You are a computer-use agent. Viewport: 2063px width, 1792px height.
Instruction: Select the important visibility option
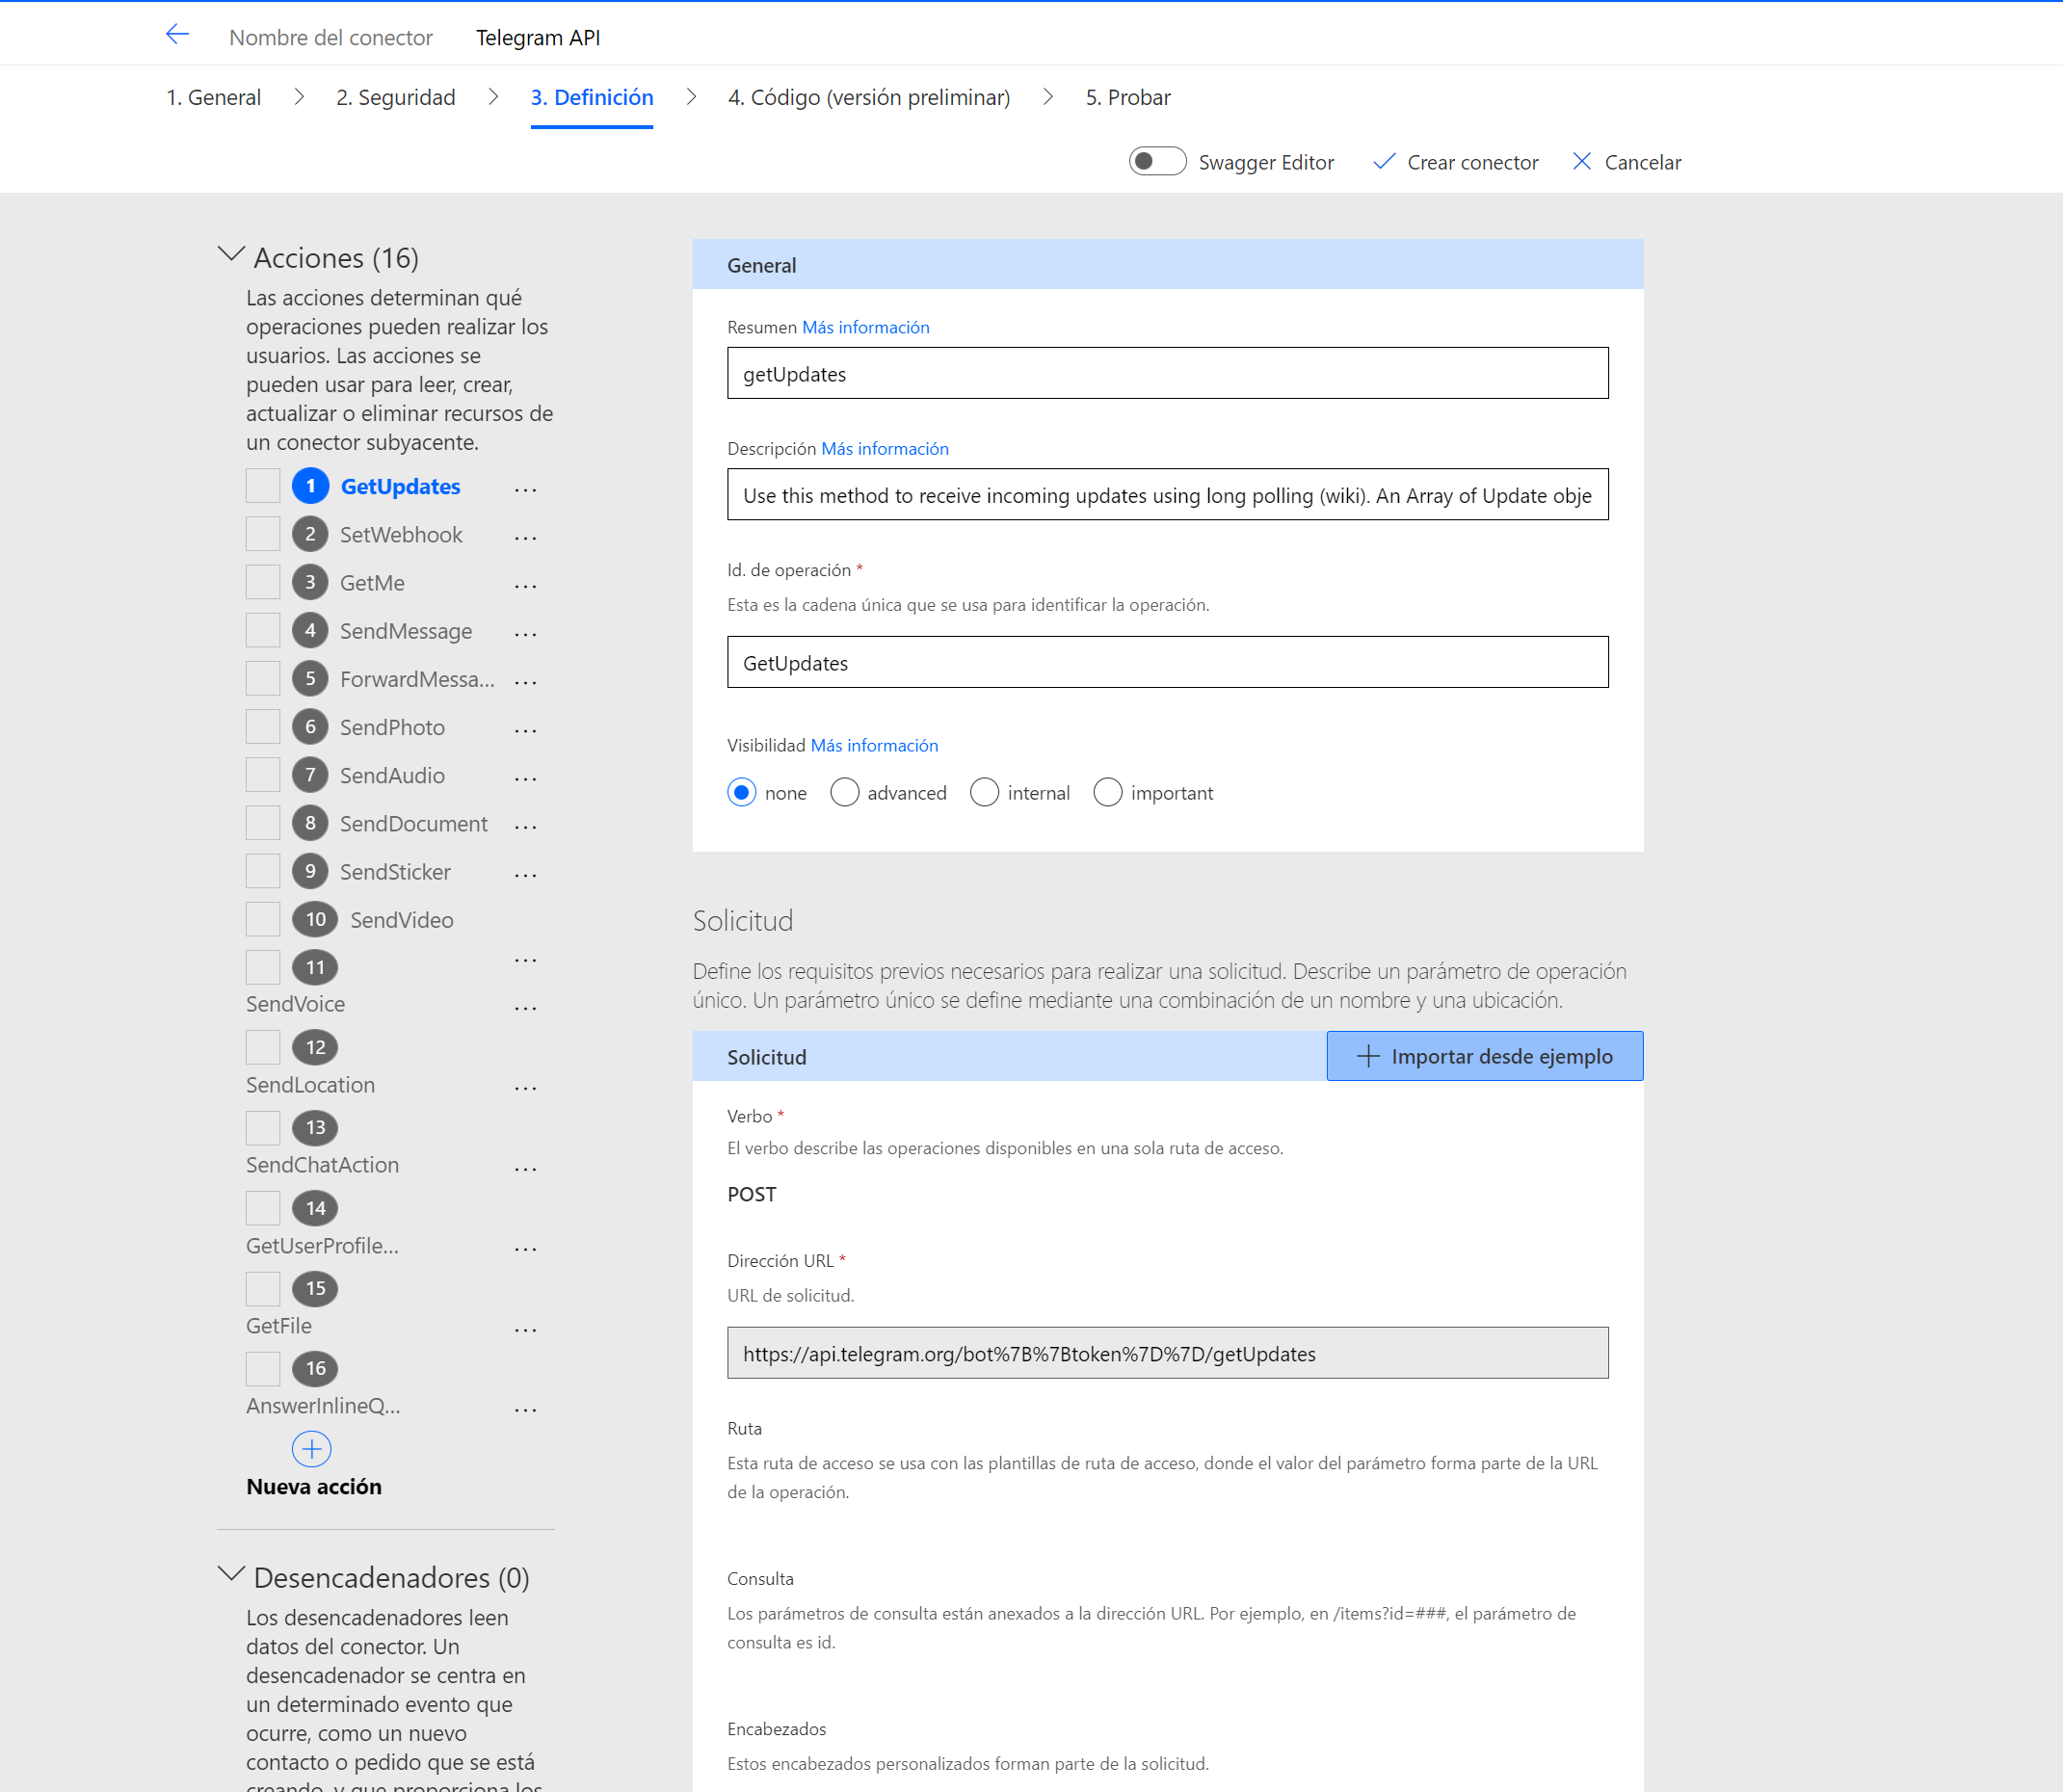pyautogui.click(x=1107, y=792)
